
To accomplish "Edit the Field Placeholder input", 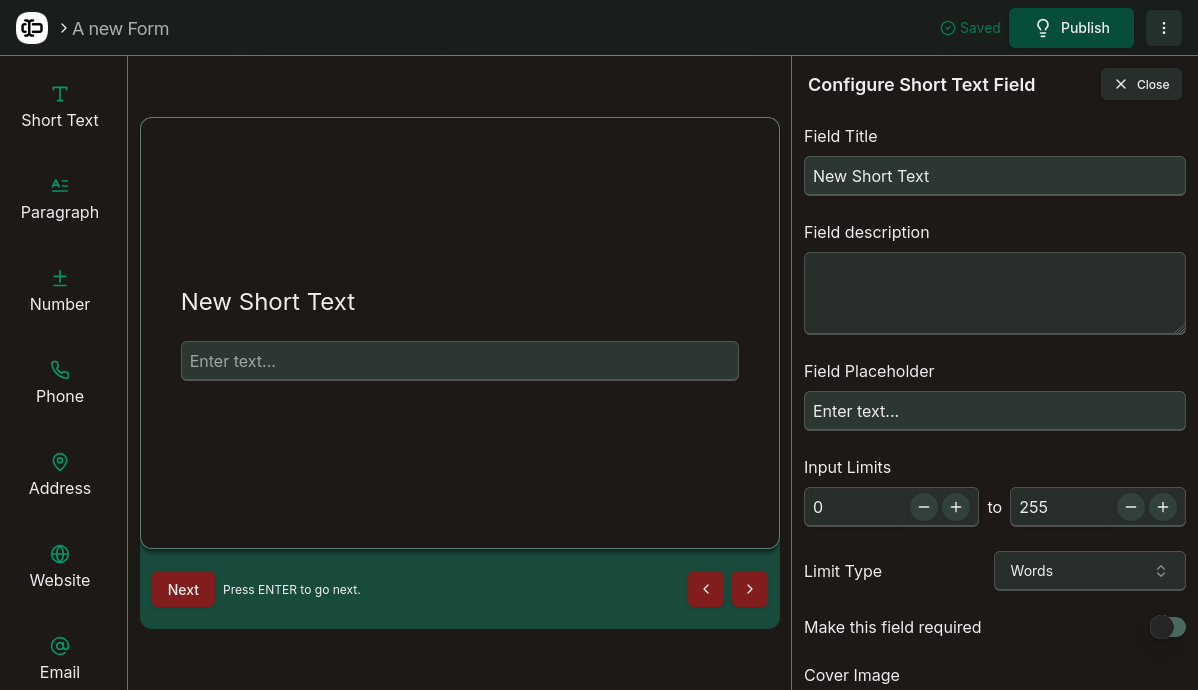I will pyautogui.click(x=995, y=411).
